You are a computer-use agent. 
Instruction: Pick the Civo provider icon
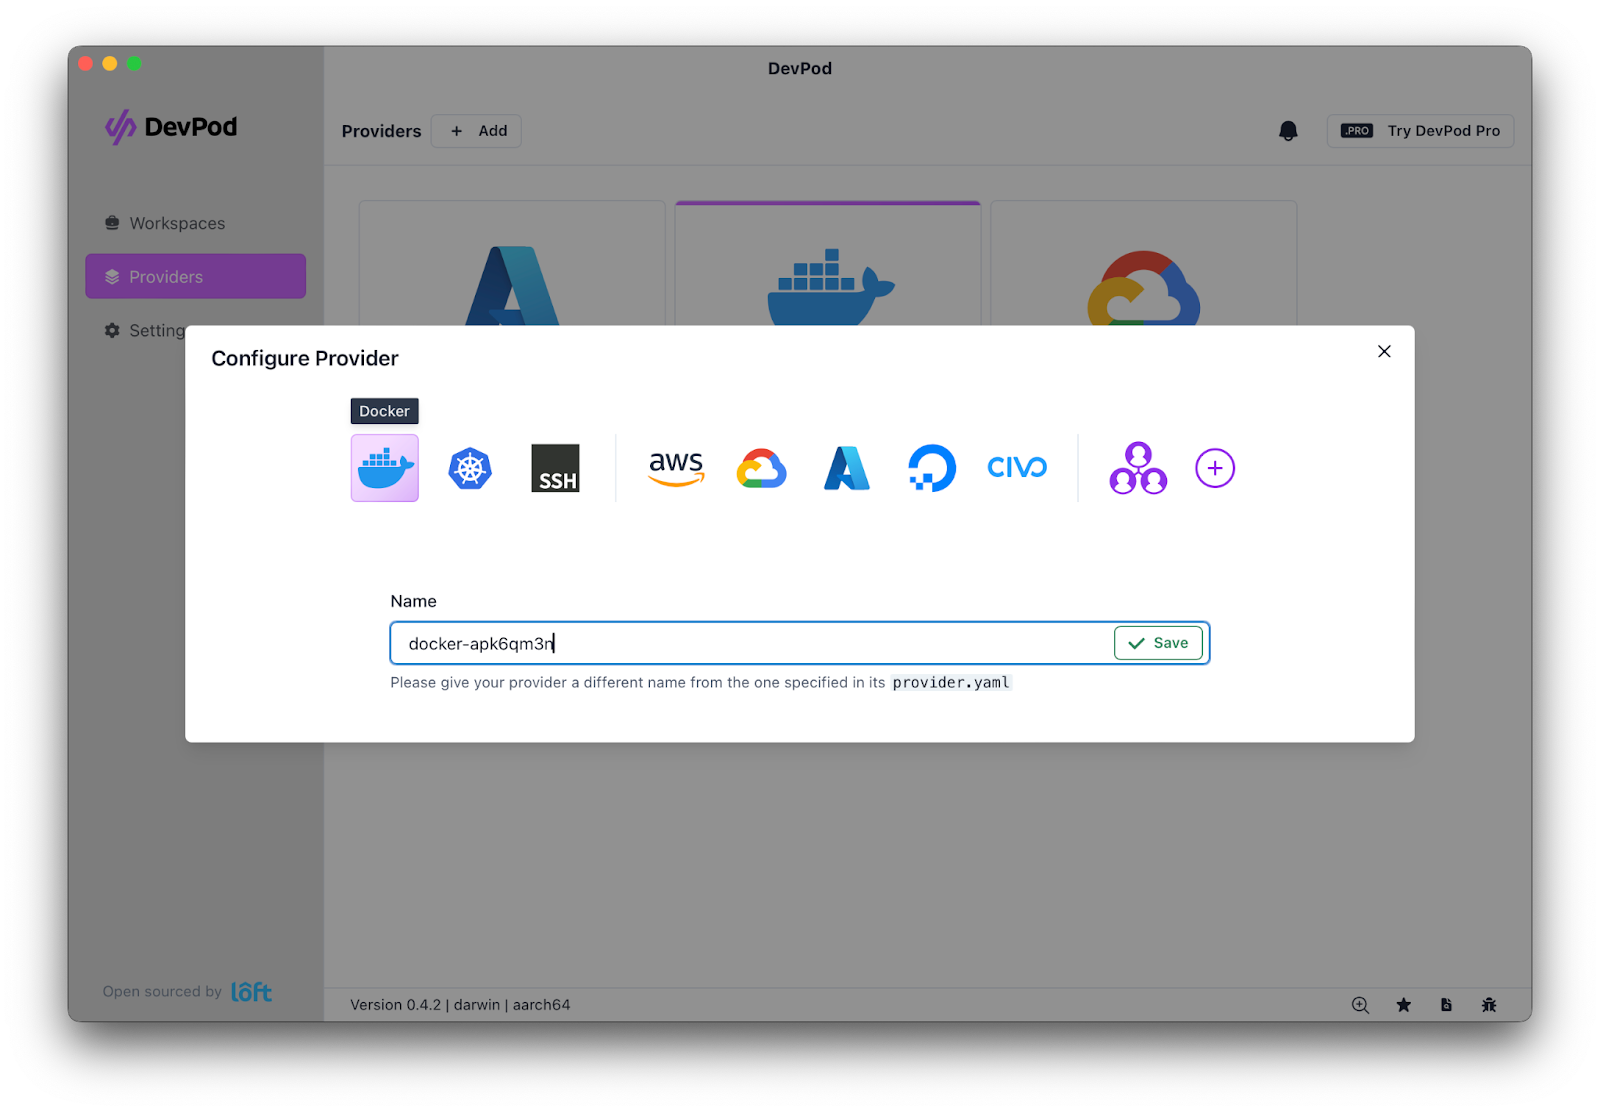click(1017, 467)
